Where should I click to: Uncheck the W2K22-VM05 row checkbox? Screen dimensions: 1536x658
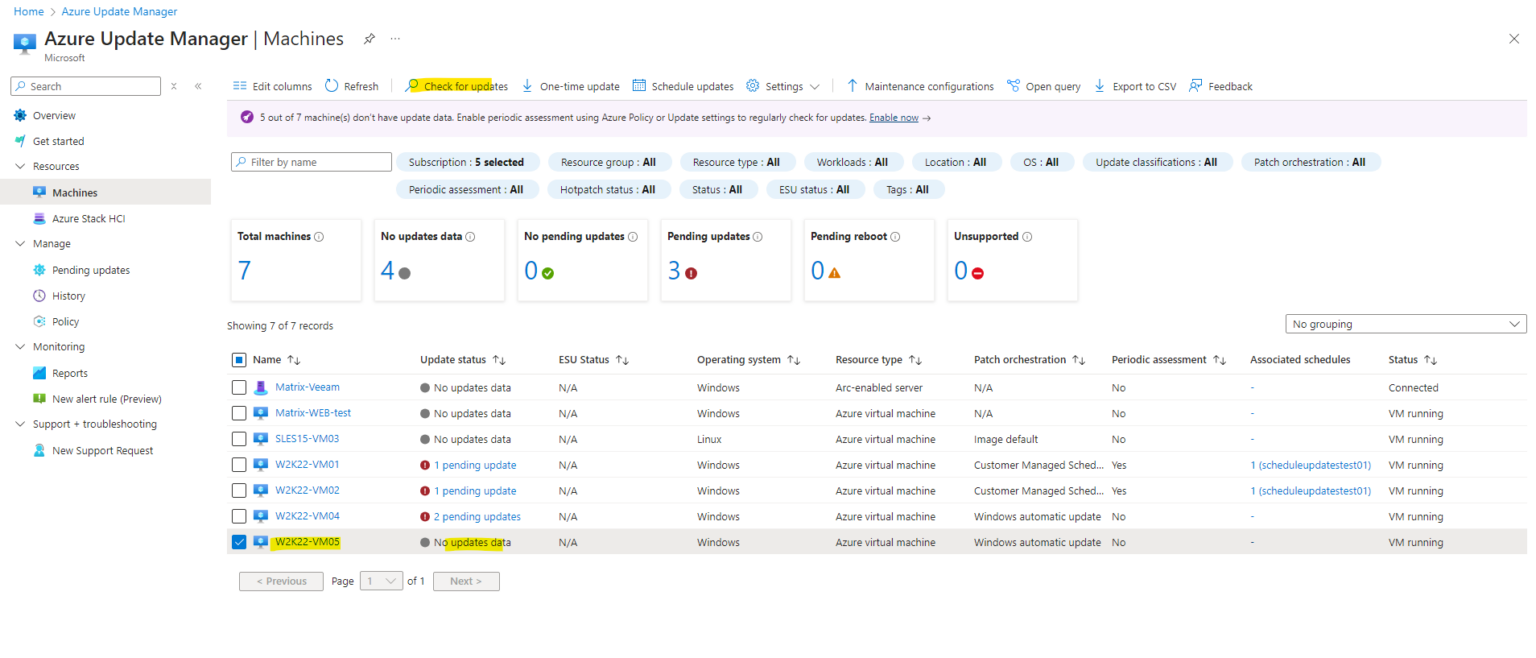click(x=240, y=542)
